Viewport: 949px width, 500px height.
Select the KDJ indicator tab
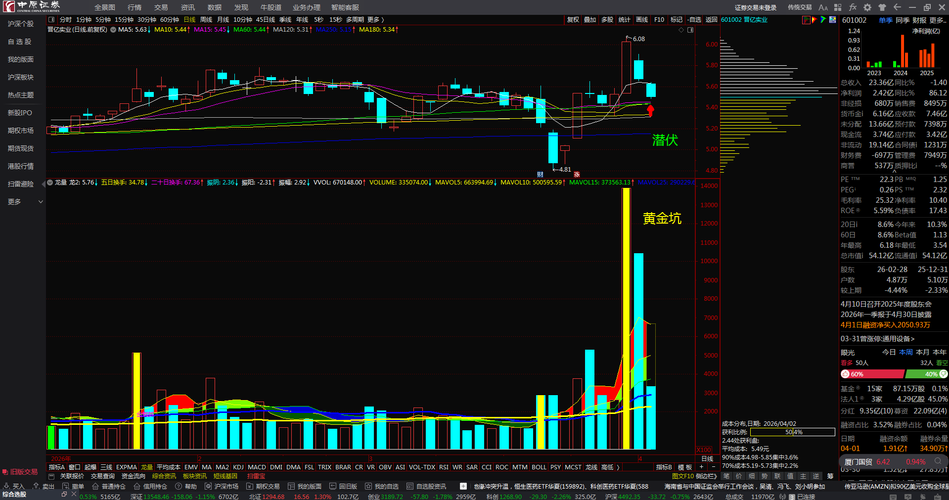(238, 467)
